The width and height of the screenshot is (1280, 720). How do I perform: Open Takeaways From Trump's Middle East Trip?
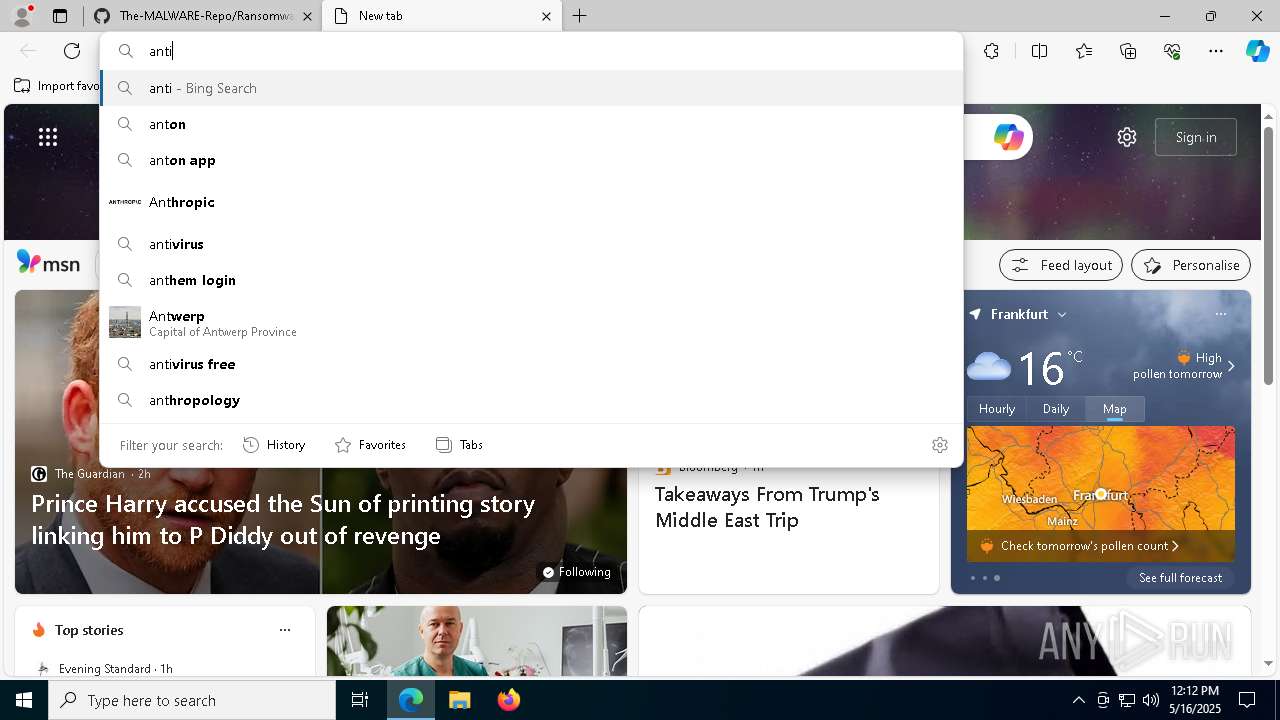tap(767, 507)
